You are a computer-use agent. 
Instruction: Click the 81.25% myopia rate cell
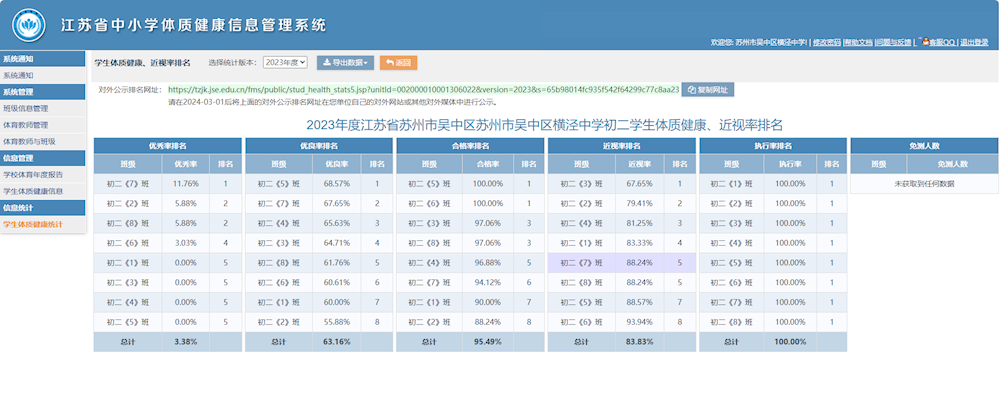(x=640, y=223)
